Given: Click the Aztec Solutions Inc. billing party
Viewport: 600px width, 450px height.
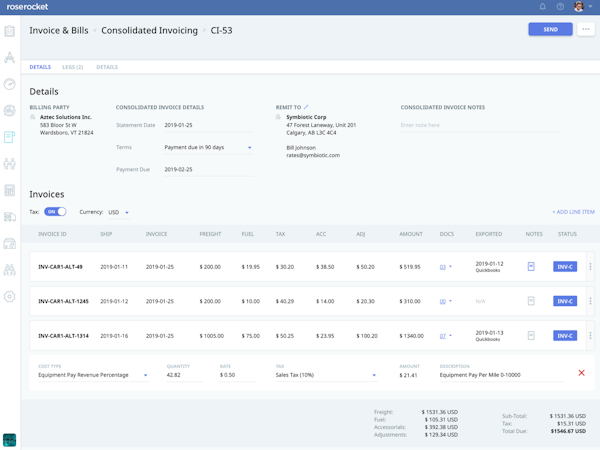Looking at the screenshot, I should point(66,117).
